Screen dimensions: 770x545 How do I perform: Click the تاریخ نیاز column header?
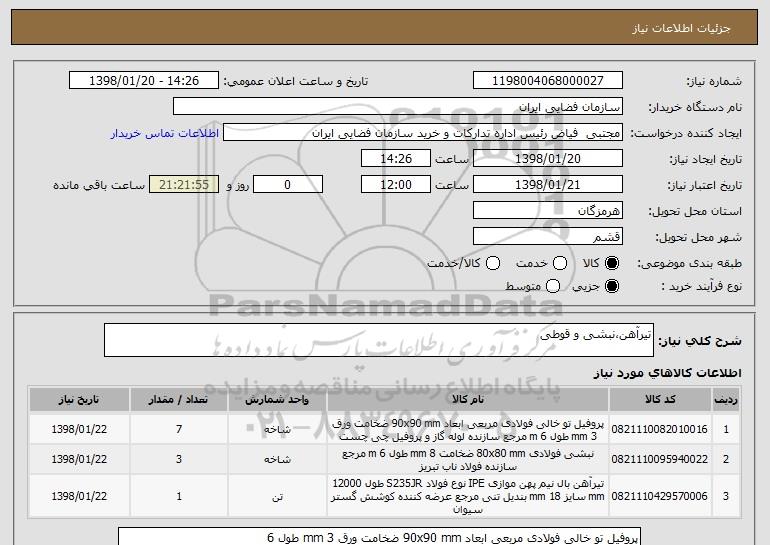click(79, 400)
